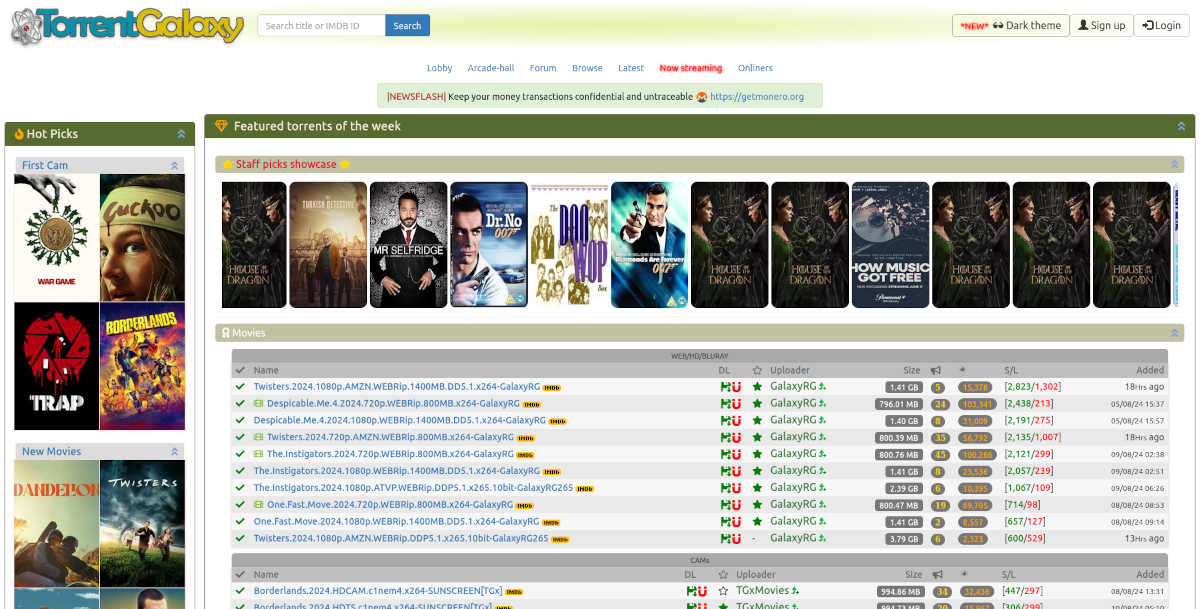Open the Forum
This screenshot has width=1200, height=609.
(x=543, y=68)
